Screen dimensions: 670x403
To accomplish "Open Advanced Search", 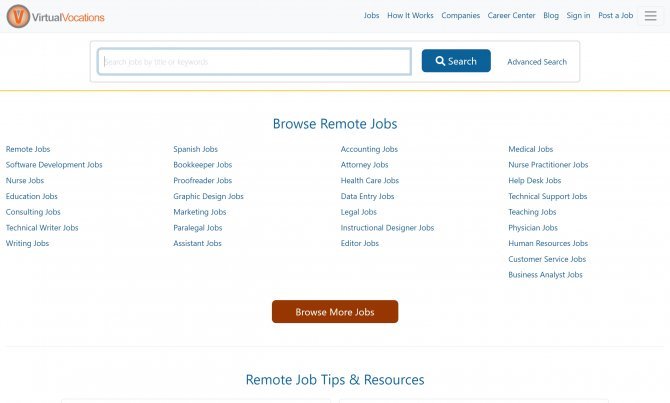I will [537, 62].
